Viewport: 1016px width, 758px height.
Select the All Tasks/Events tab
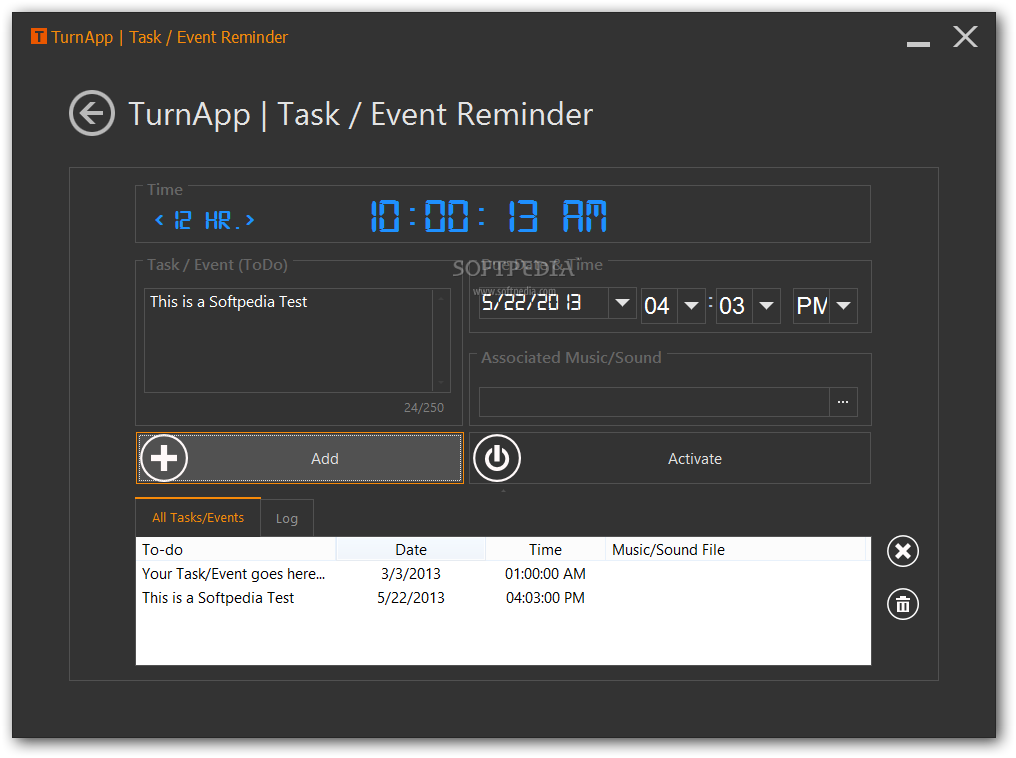tap(198, 517)
